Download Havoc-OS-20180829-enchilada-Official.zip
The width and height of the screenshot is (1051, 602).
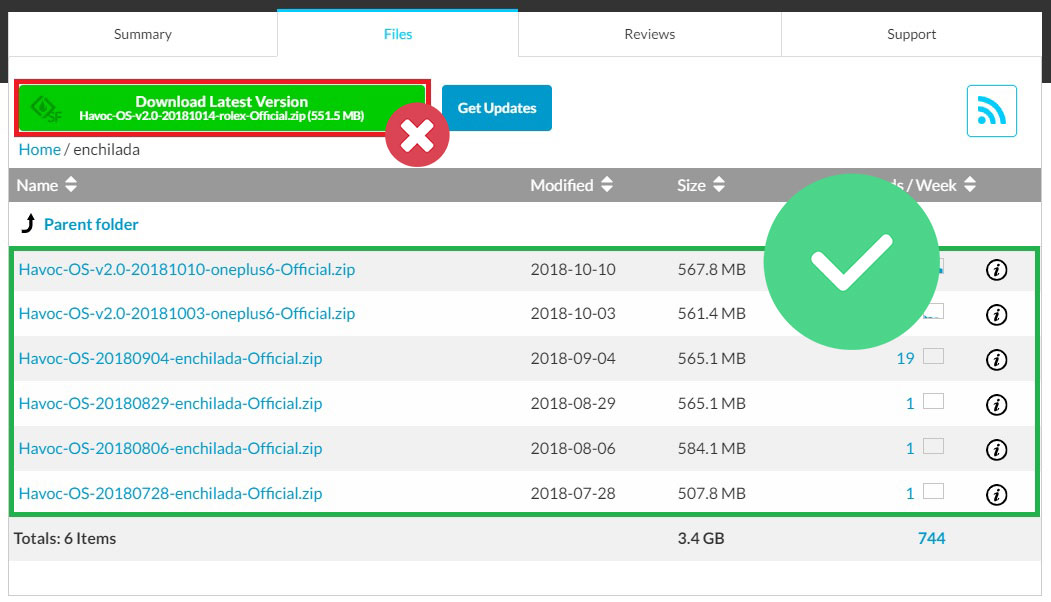(x=170, y=404)
